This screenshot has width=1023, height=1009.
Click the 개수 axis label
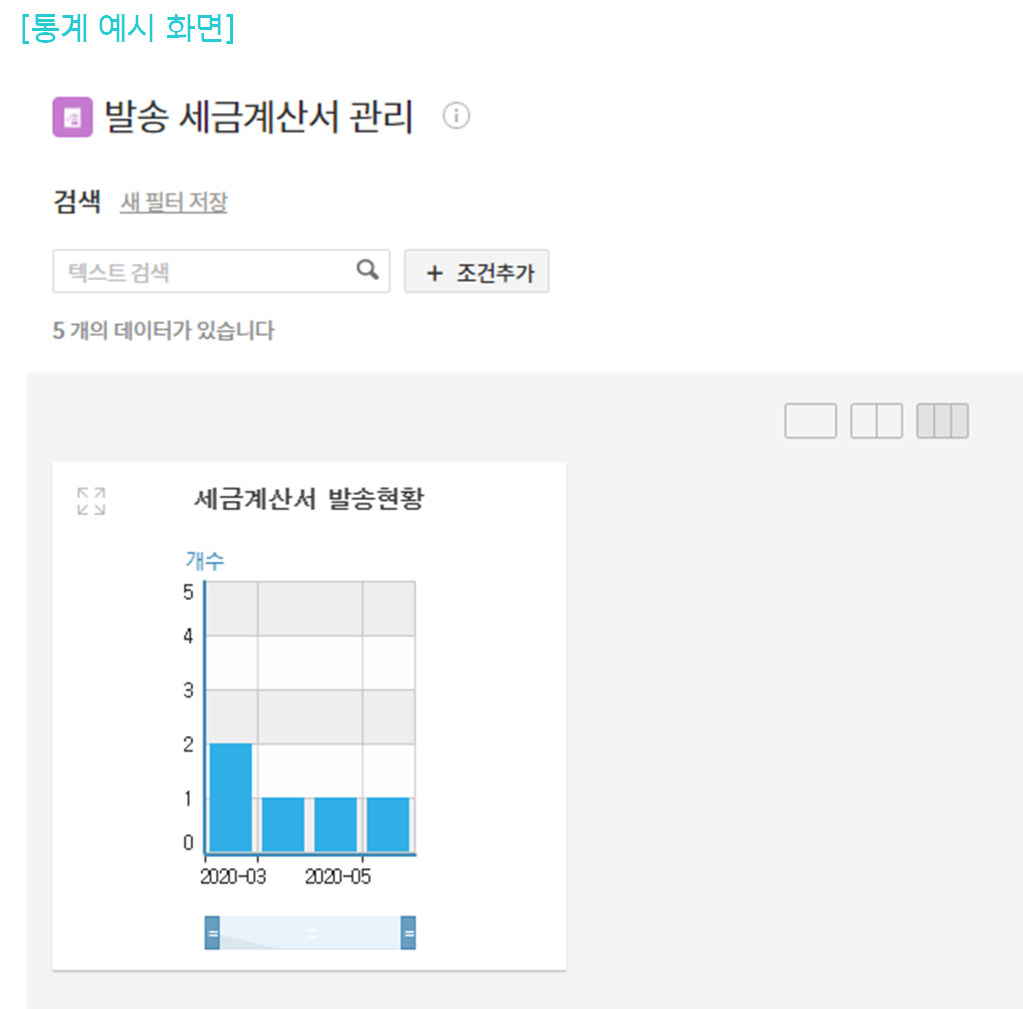pos(204,559)
